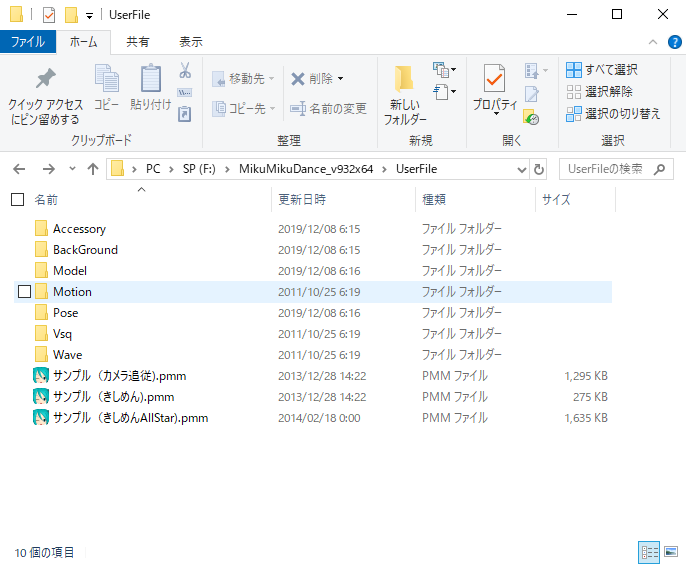Open the Delete dropdown arrow
687x565 pixels.
tap(340, 79)
